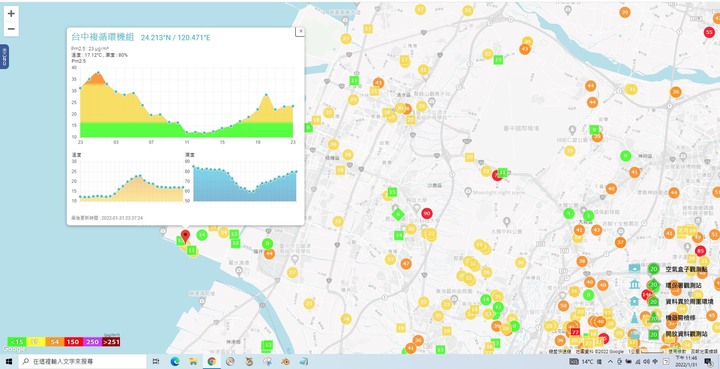The height and width of the screenshot is (369, 720).
Task: Click the 台中複循環機組 popup title
Action: pyautogui.click(x=102, y=37)
